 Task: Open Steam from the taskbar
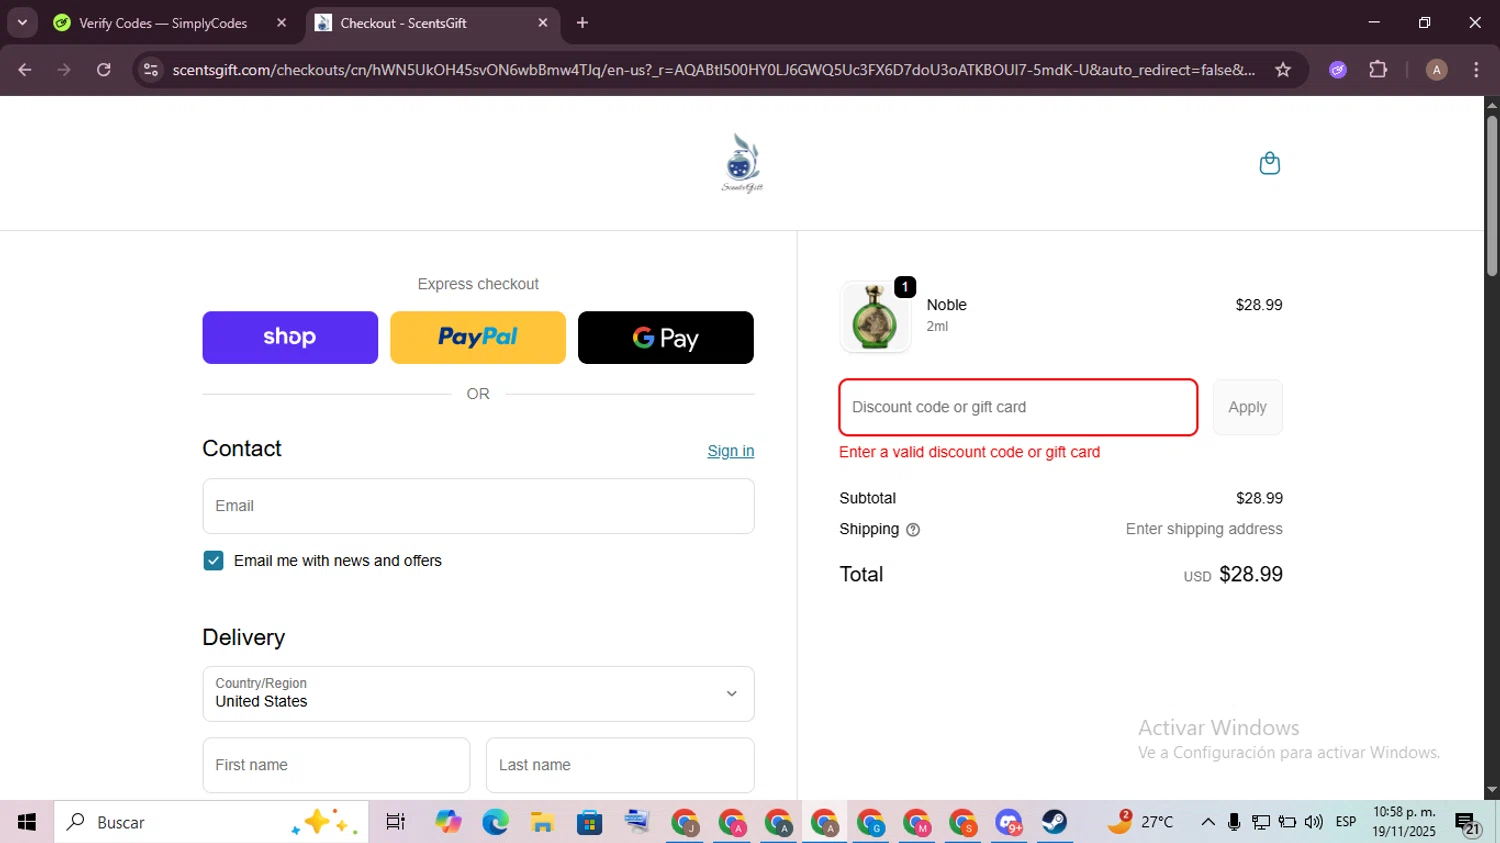[x=1054, y=822]
